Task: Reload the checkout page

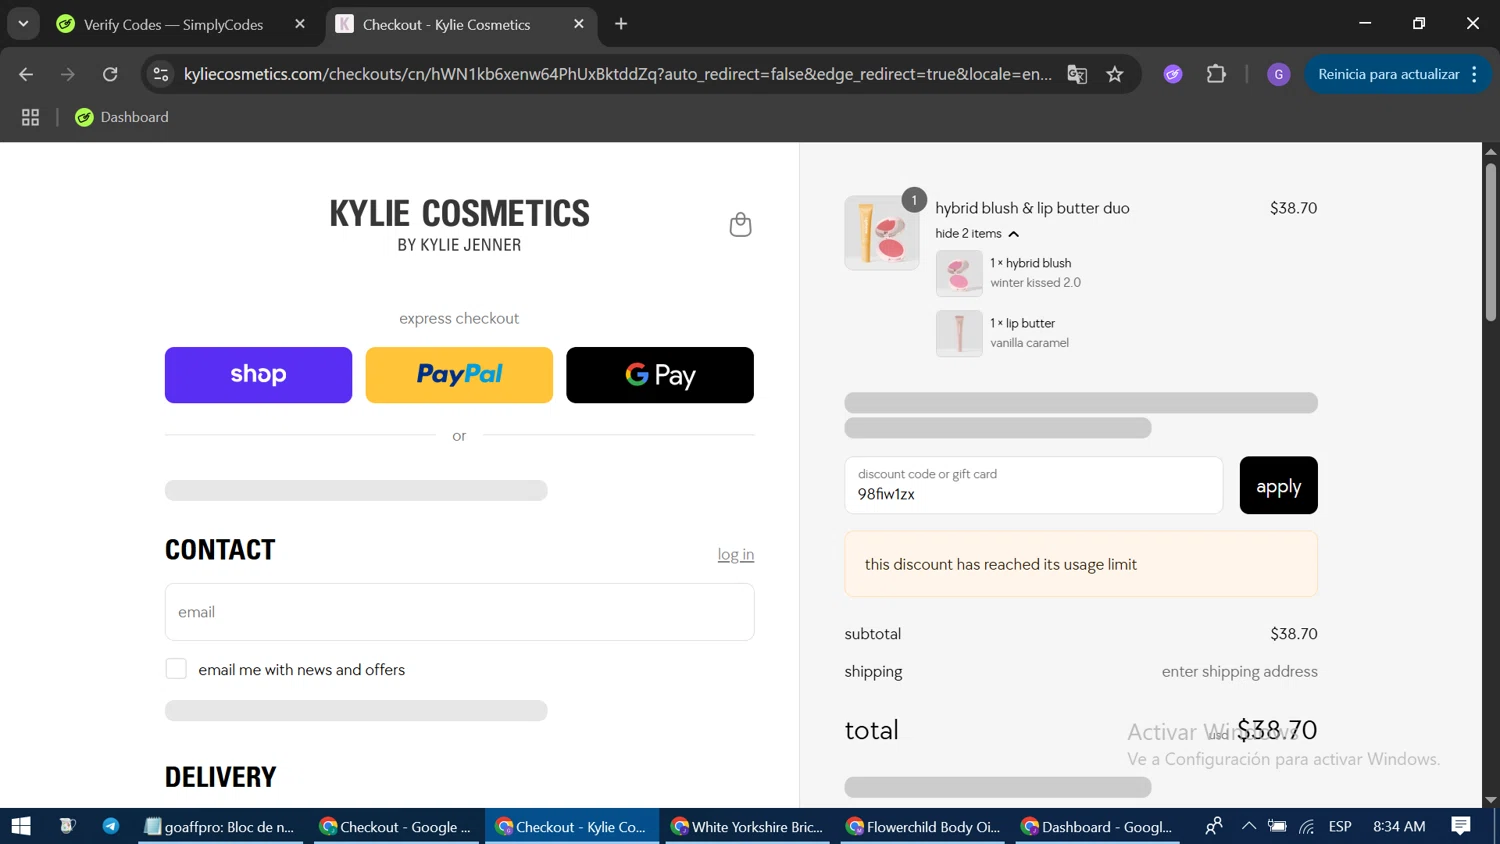Action: click(110, 74)
